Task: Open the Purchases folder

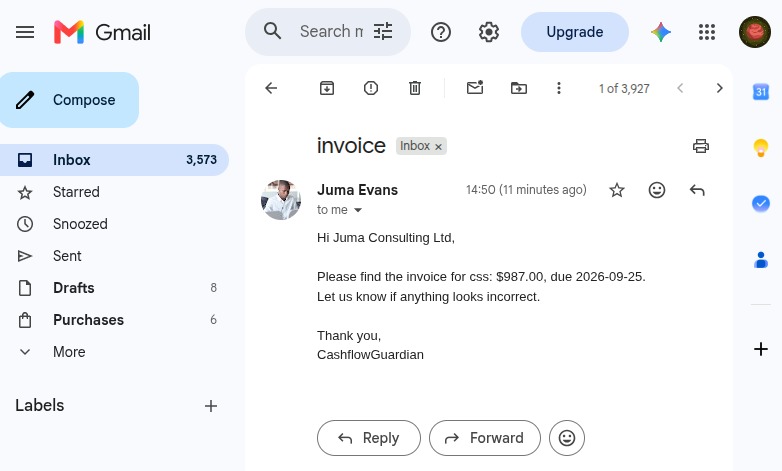Action: 114,319
